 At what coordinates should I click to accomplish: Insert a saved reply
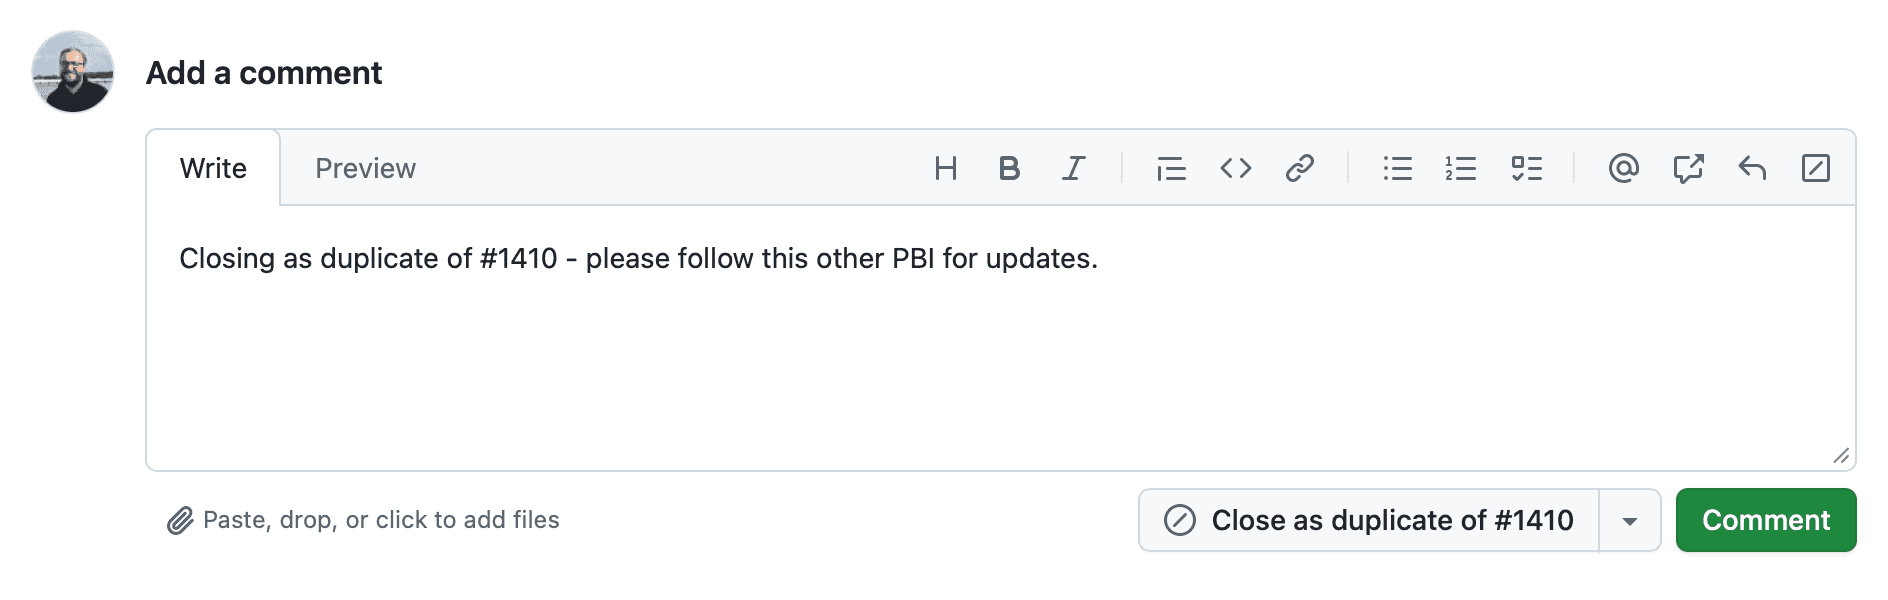click(x=1752, y=168)
